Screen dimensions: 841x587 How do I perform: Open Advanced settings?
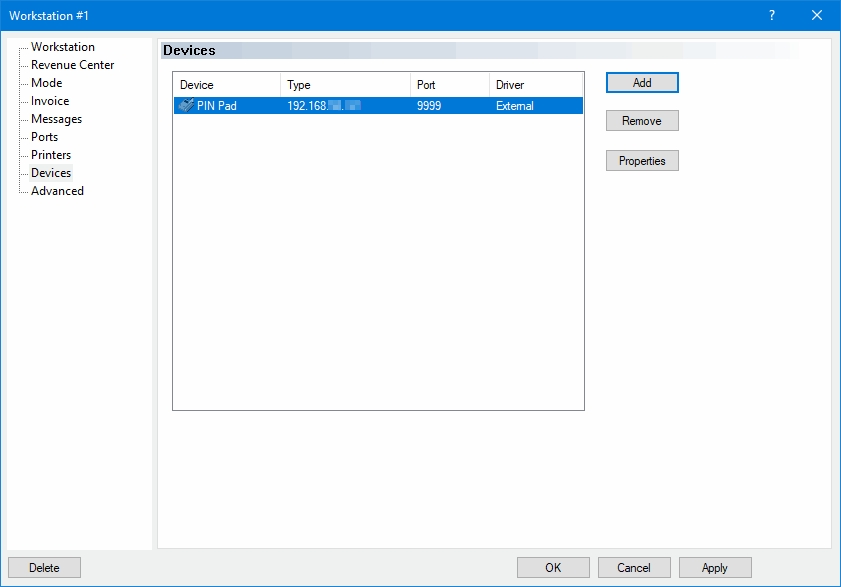(57, 191)
